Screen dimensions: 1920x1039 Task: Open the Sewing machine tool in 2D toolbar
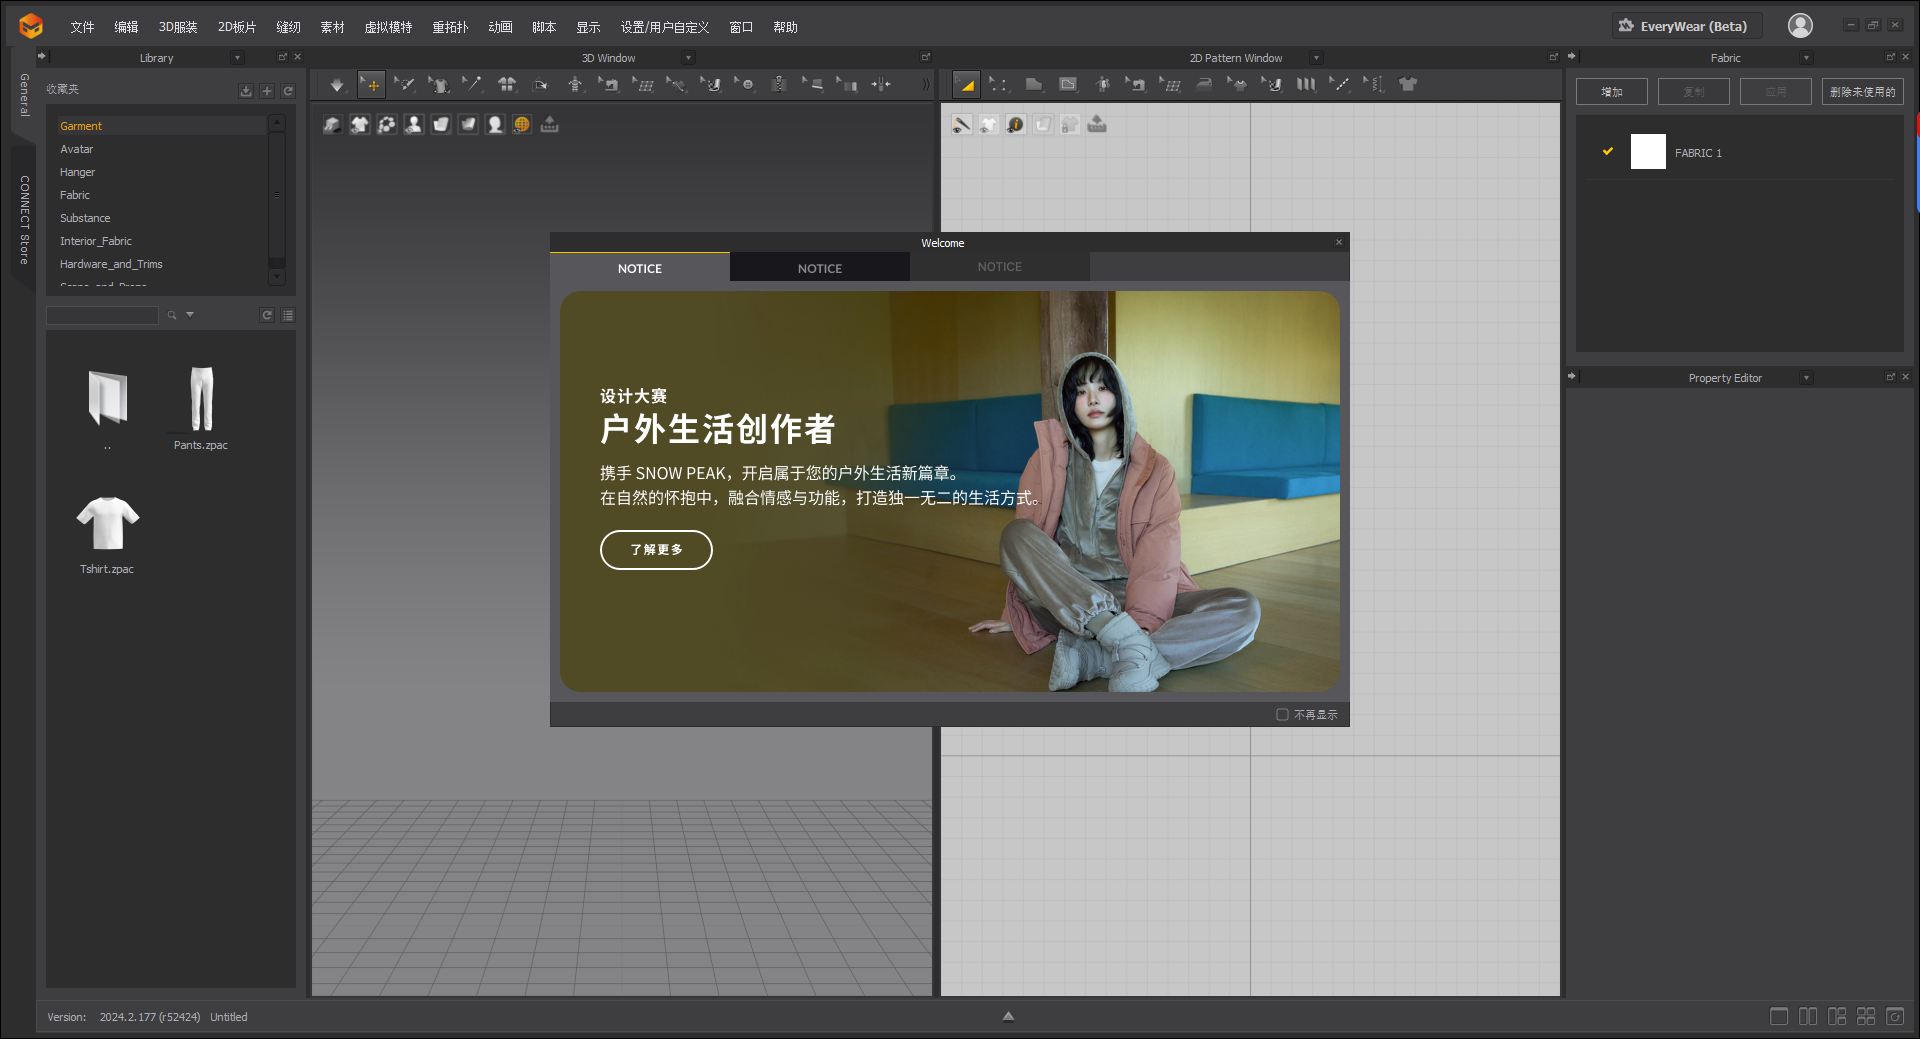1139,85
